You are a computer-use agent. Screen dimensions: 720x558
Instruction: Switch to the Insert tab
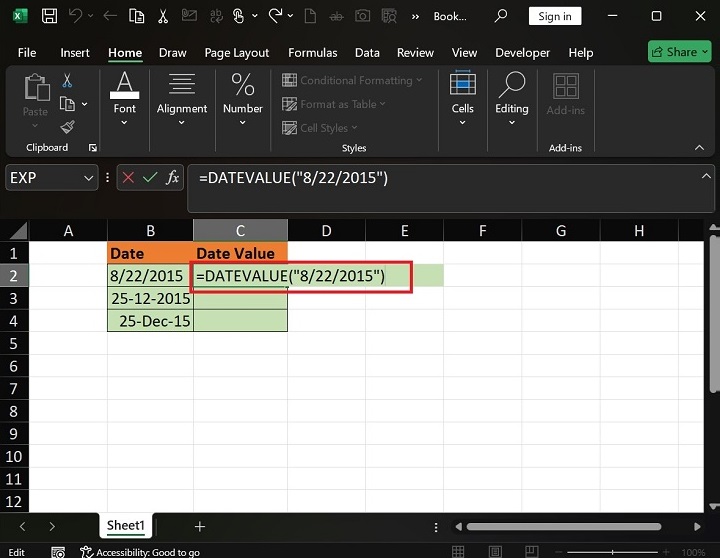[x=75, y=53]
